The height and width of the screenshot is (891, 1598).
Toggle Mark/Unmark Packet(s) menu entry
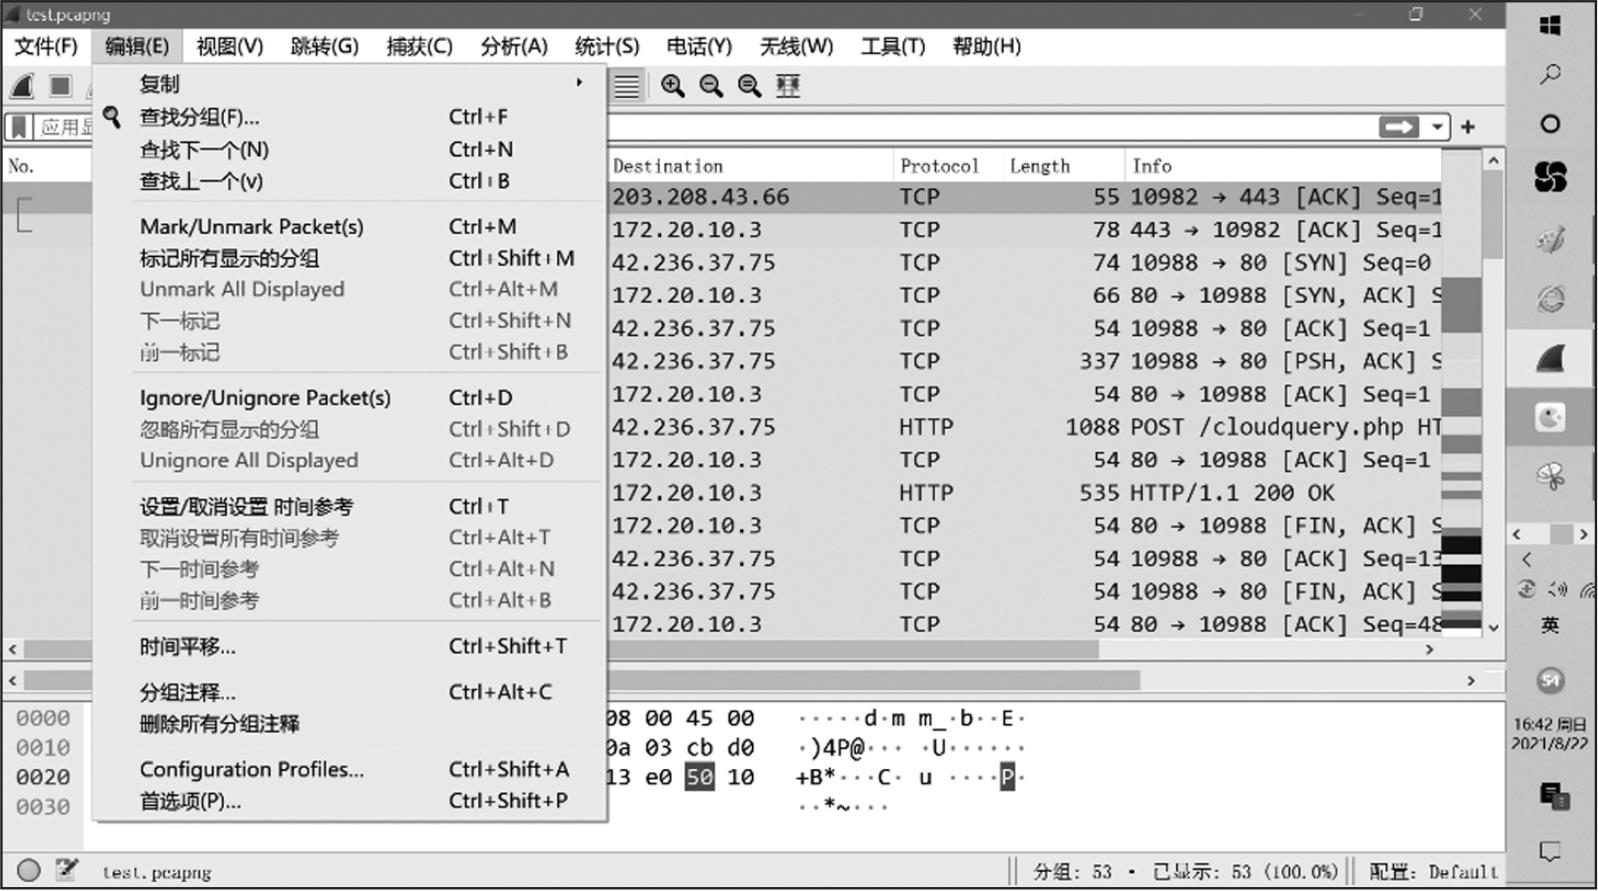[251, 227]
